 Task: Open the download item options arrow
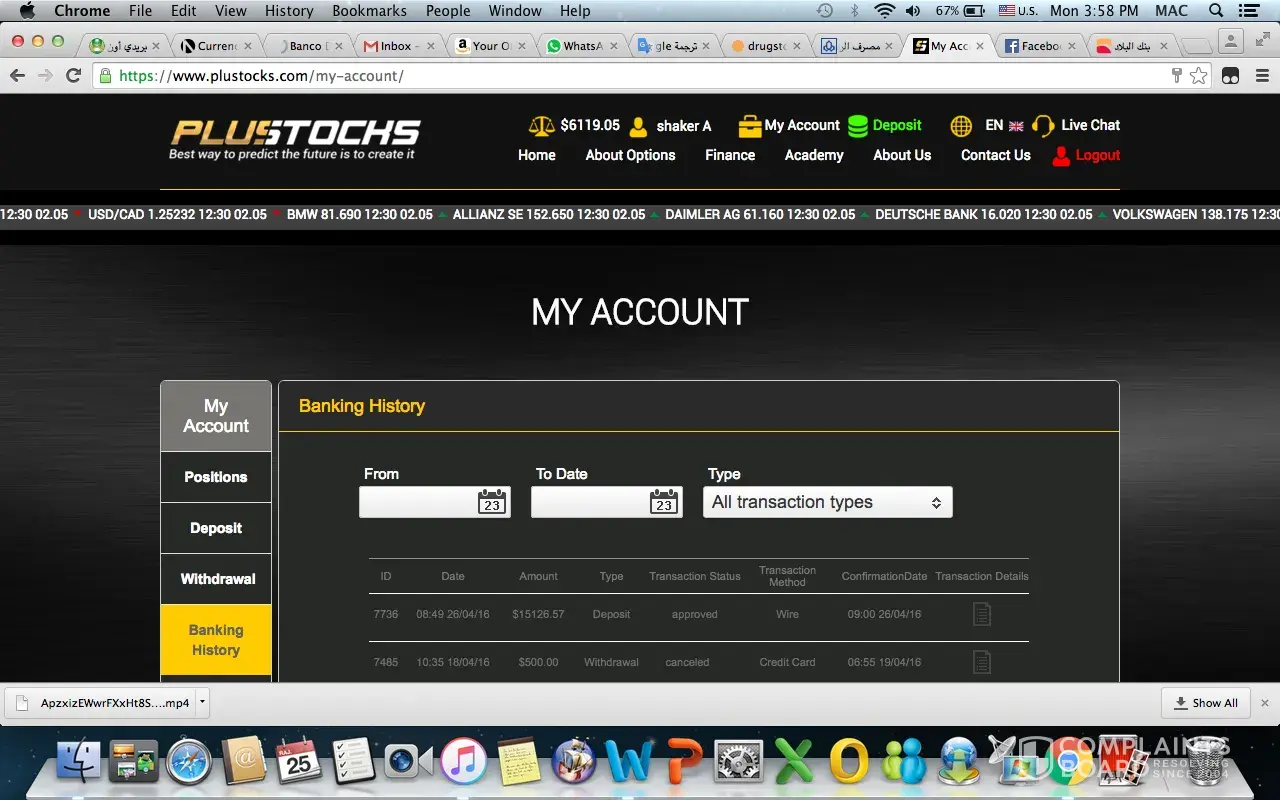pos(202,702)
